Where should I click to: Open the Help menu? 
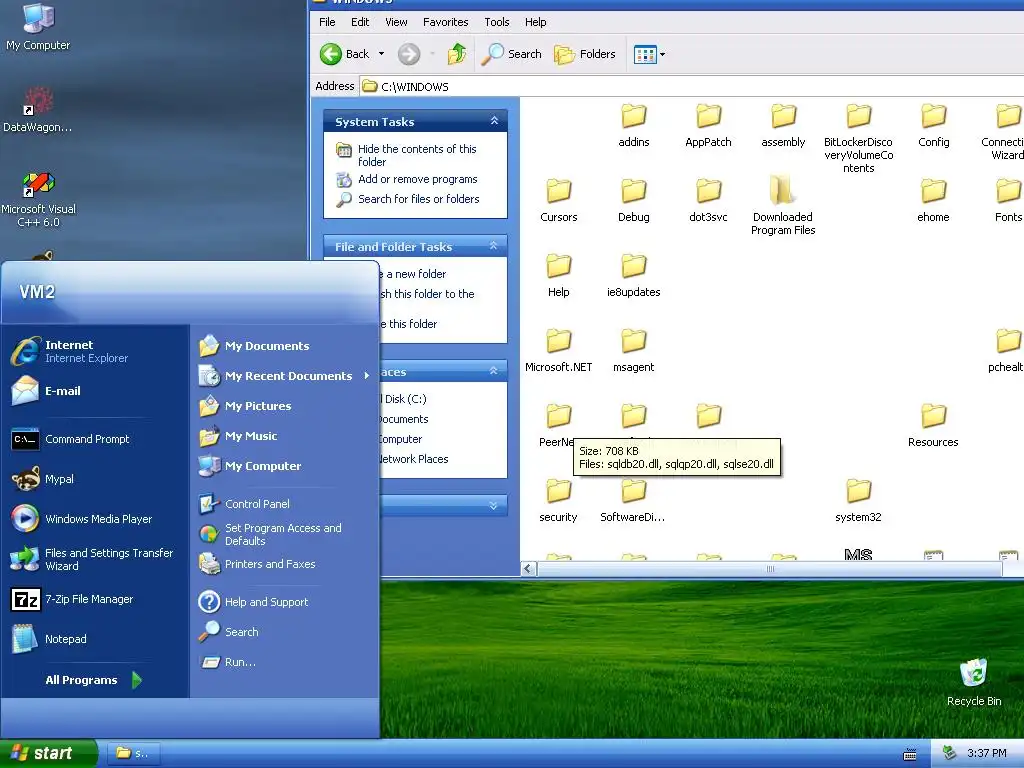tap(536, 22)
